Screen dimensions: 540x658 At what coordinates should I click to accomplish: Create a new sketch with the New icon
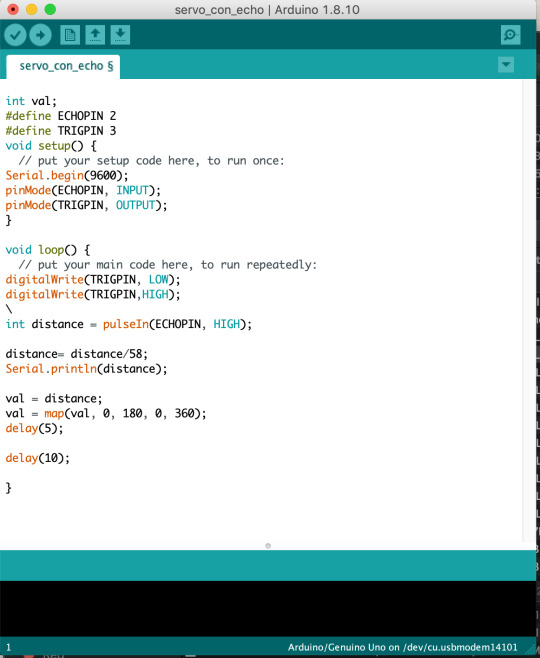pyautogui.click(x=70, y=35)
